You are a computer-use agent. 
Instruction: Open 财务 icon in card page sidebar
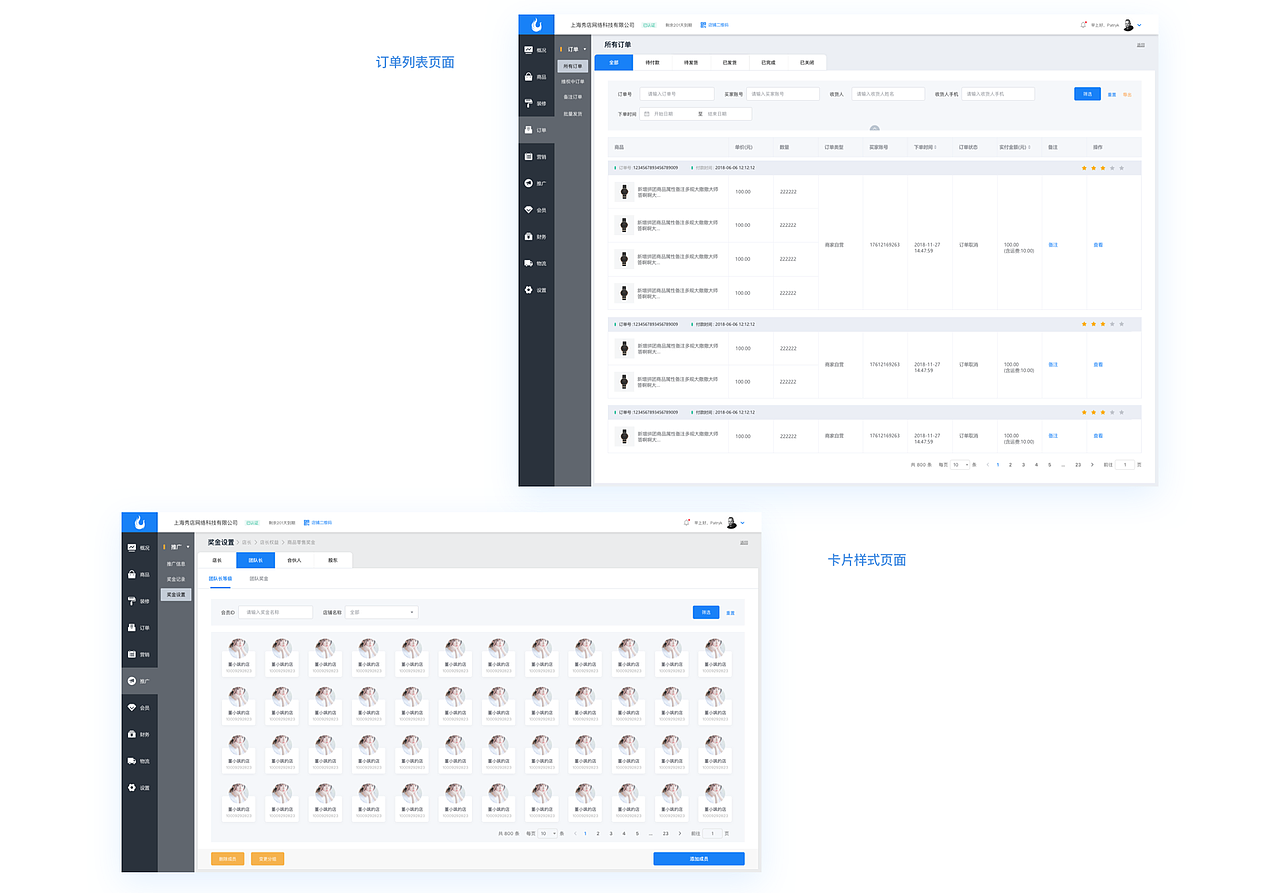pyautogui.click(x=132, y=735)
